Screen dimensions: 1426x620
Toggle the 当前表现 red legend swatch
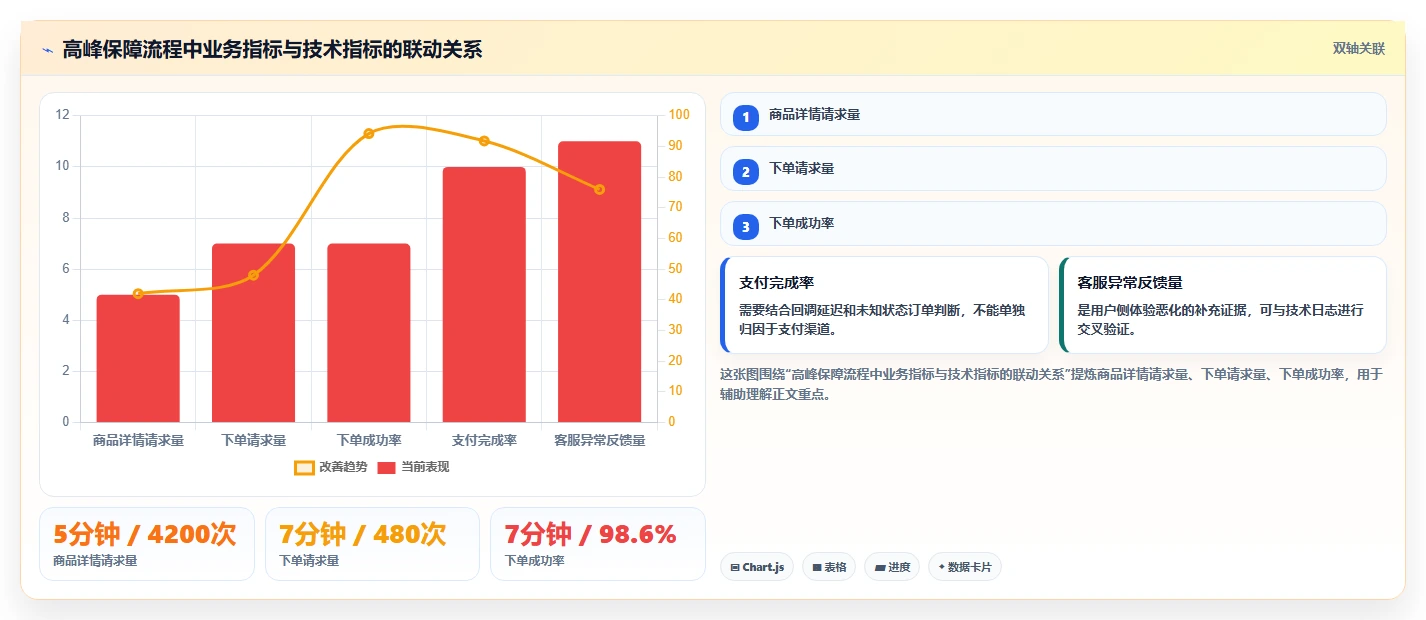387,467
